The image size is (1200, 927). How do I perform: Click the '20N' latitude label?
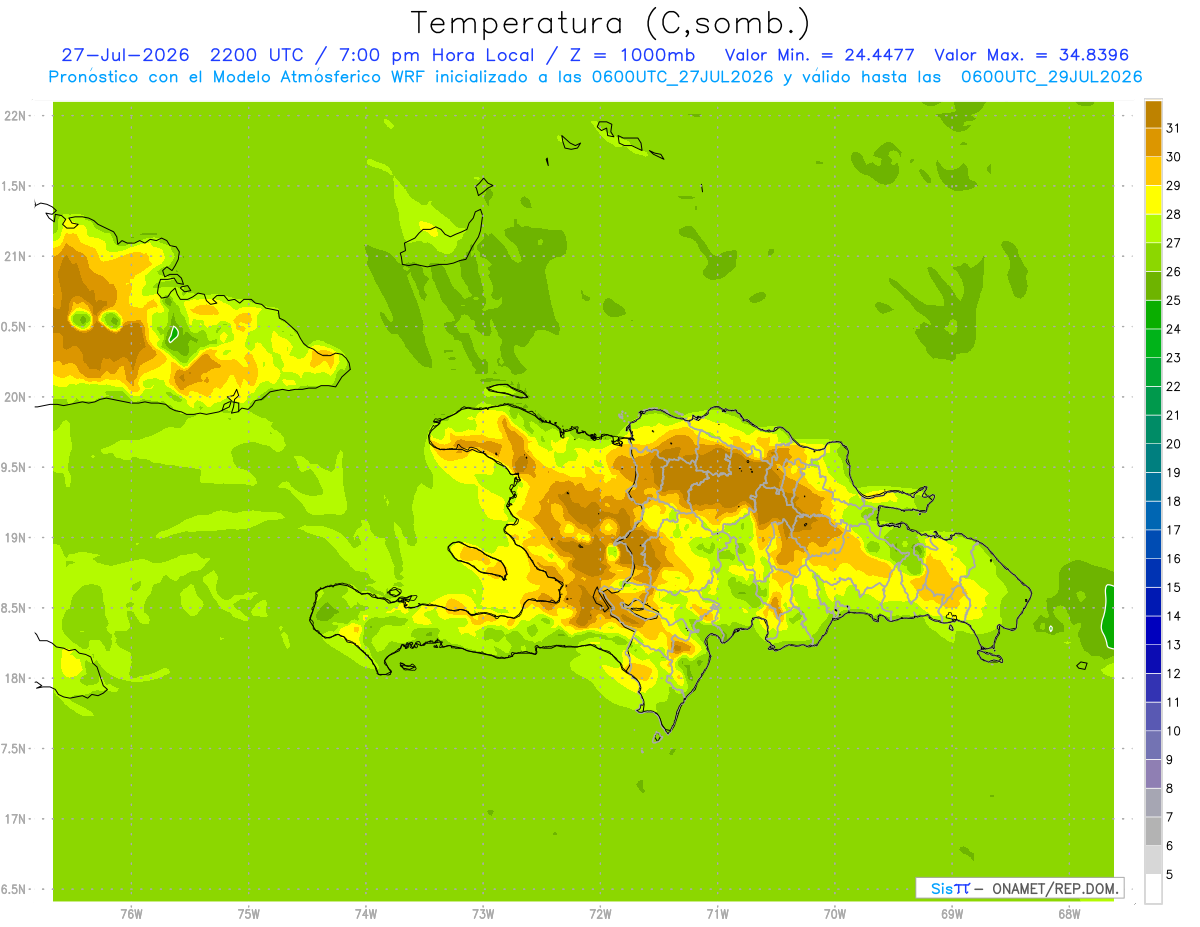pyautogui.click(x=15, y=397)
